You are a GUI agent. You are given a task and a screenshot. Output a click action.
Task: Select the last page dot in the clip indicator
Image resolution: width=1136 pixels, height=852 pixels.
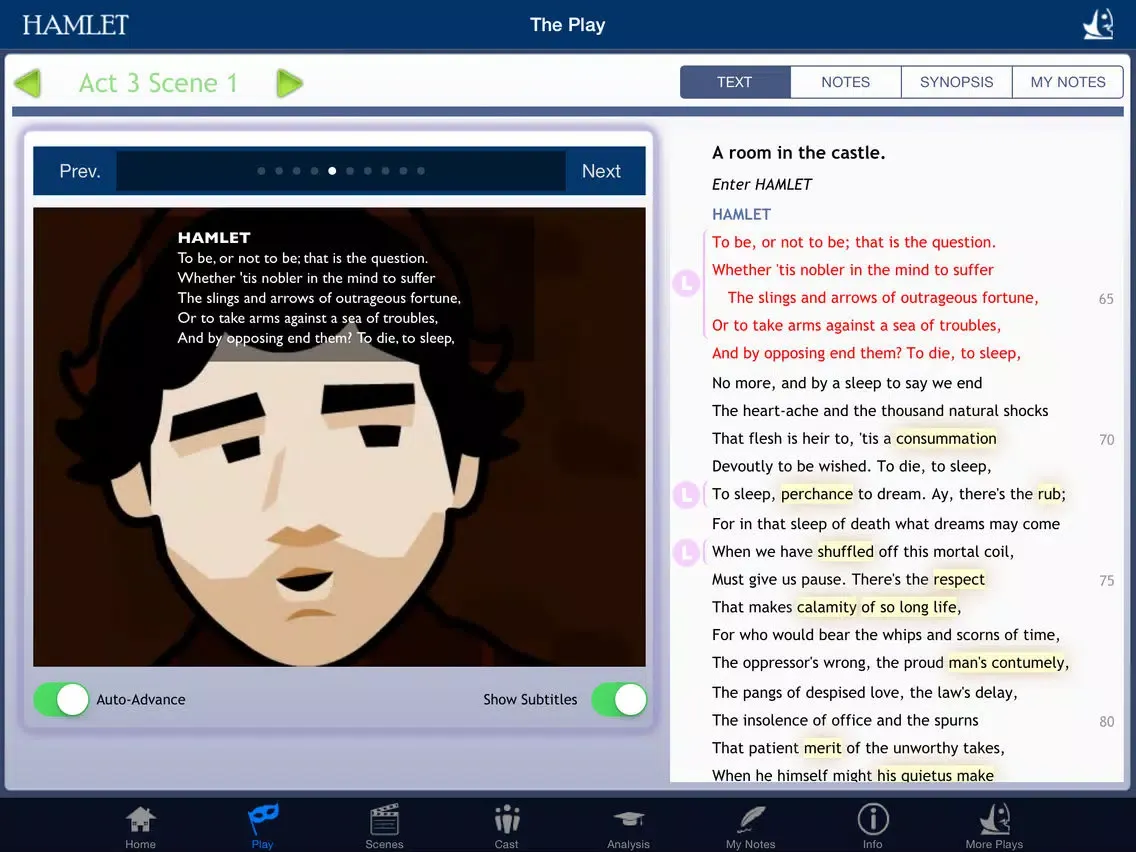(421, 171)
